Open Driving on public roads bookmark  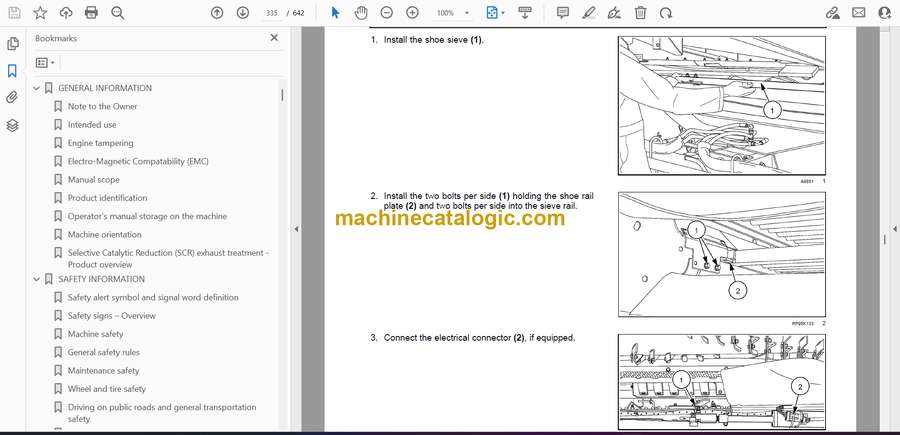(x=162, y=413)
